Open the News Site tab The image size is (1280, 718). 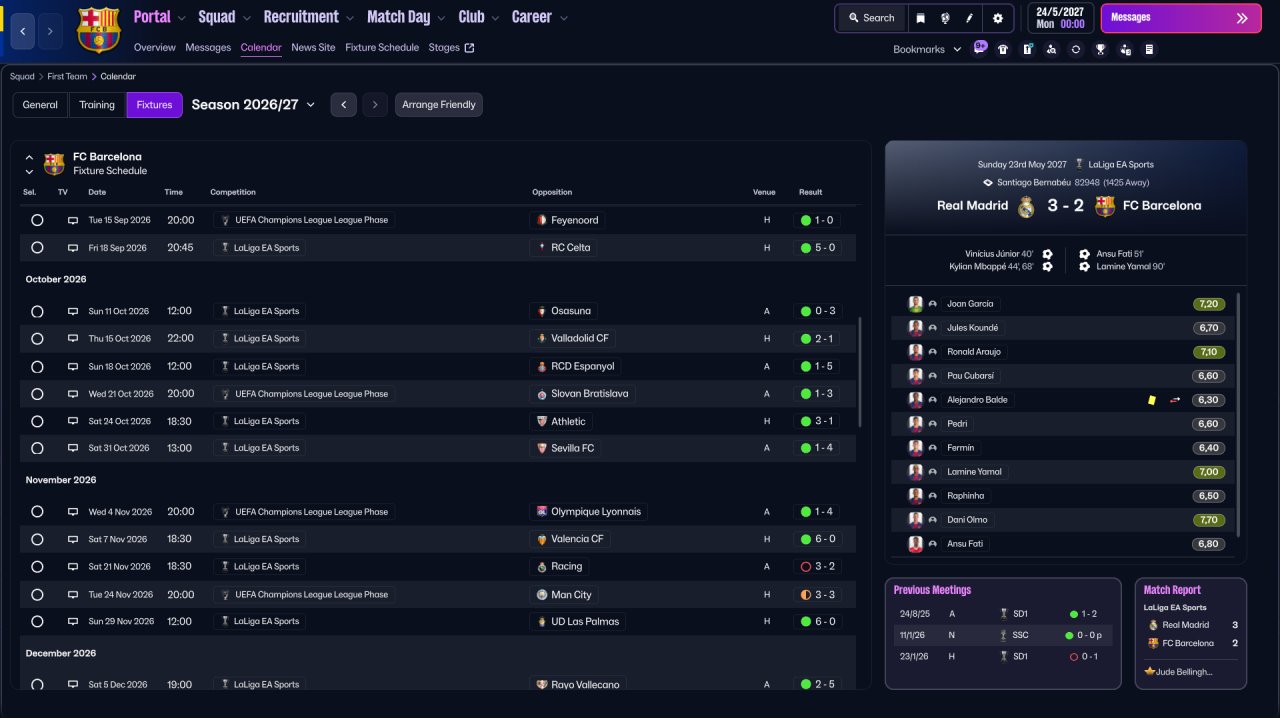[x=313, y=48]
